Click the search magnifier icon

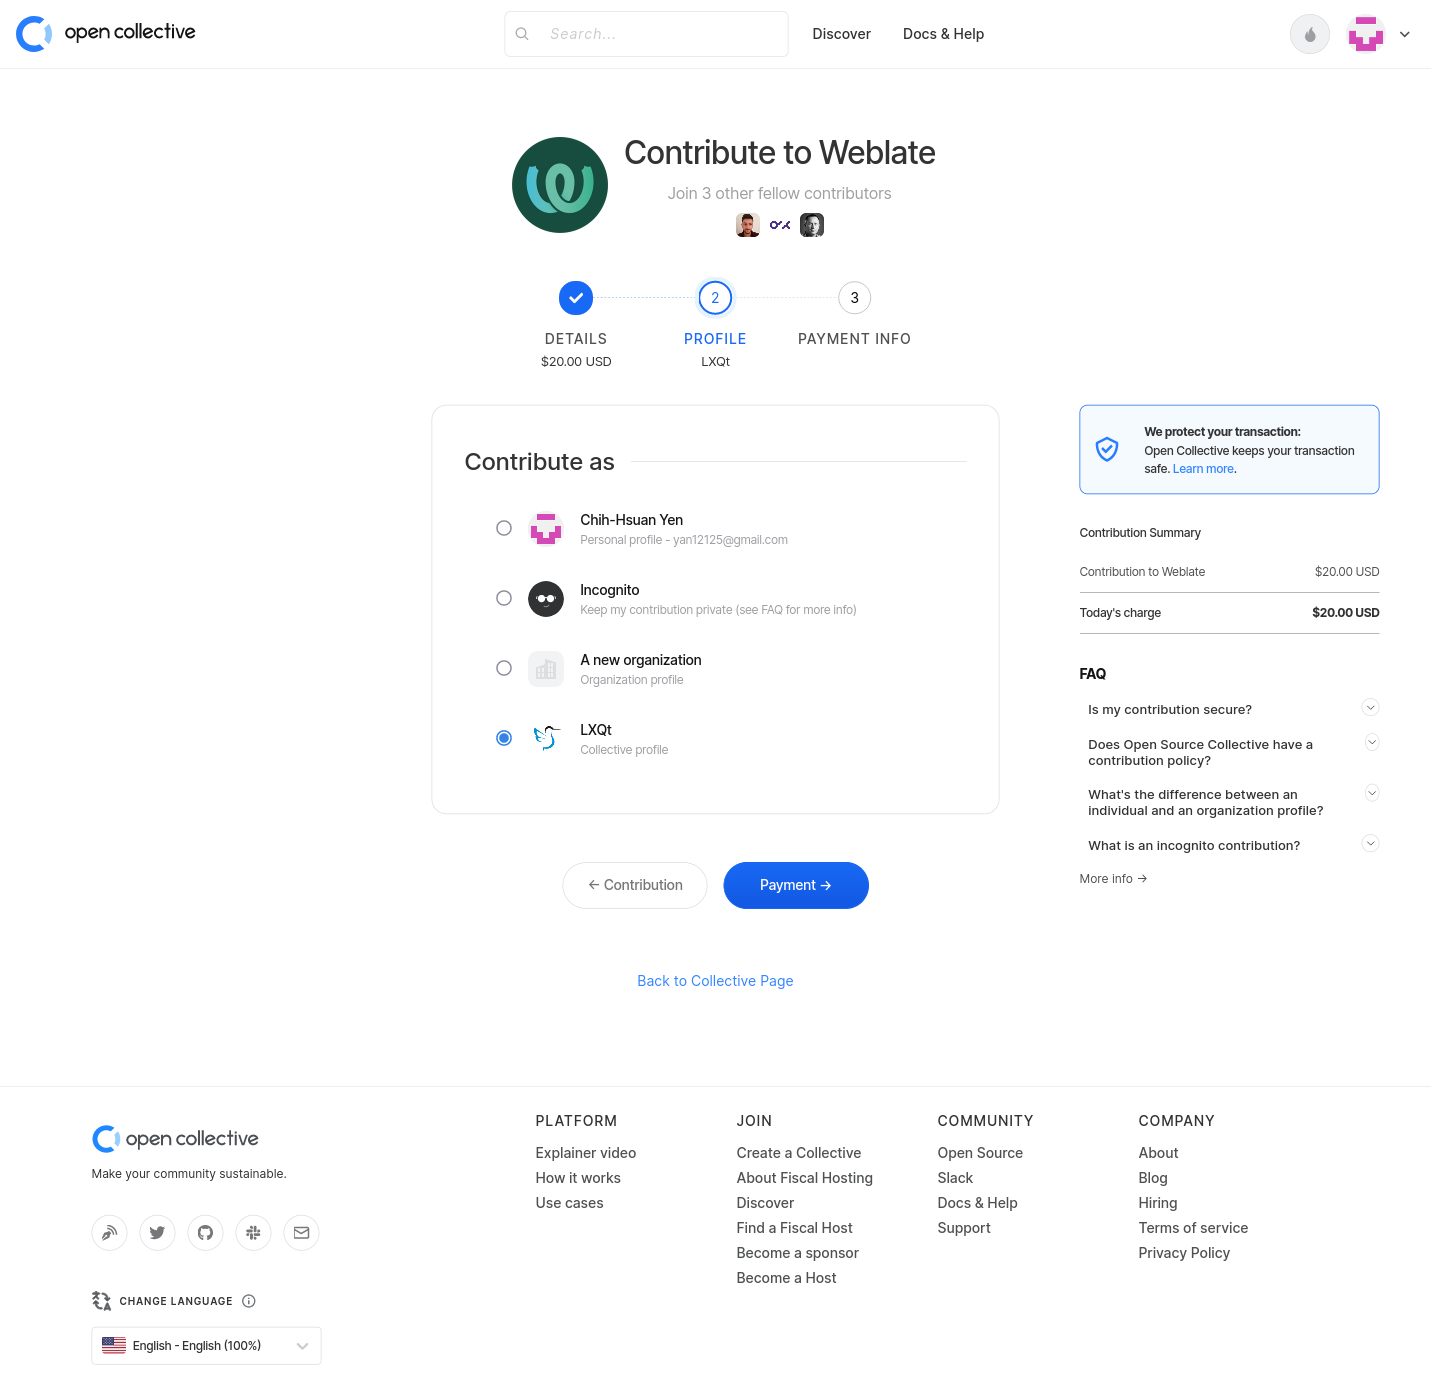[522, 34]
